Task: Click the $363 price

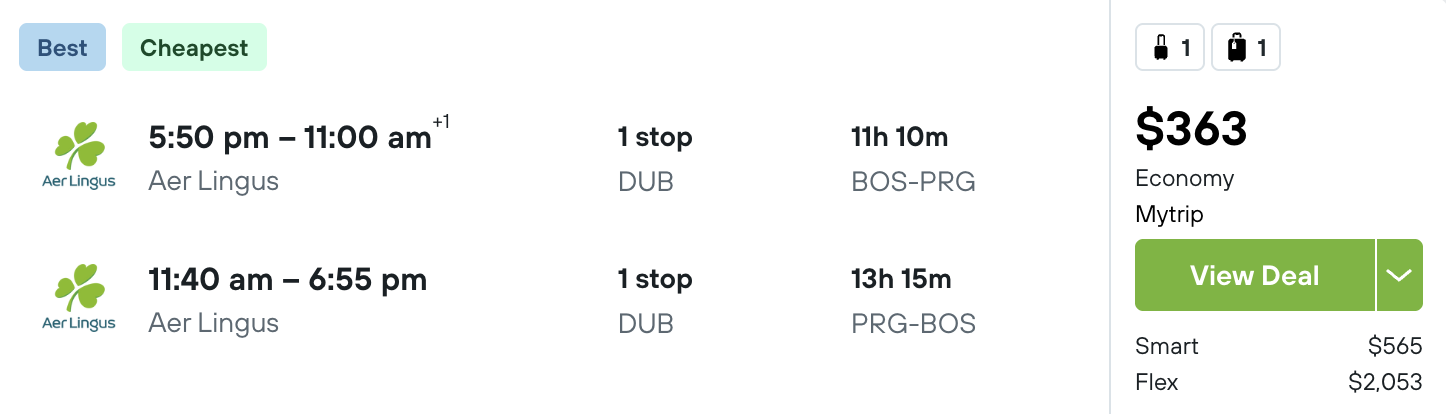Action: coord(1192,128)
